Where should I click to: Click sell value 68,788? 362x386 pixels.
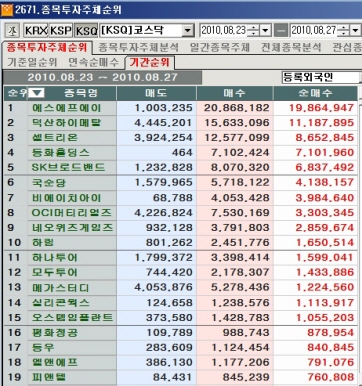[173, 198]
